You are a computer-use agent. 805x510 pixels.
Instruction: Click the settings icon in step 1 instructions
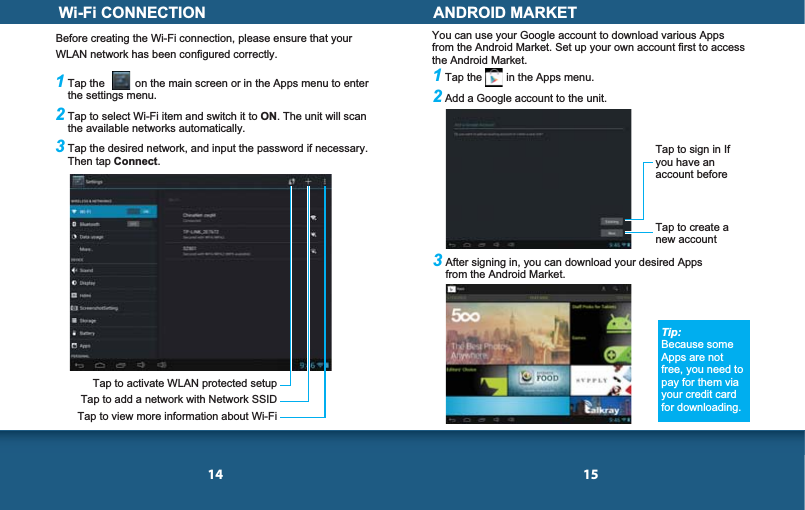point(121,81)
